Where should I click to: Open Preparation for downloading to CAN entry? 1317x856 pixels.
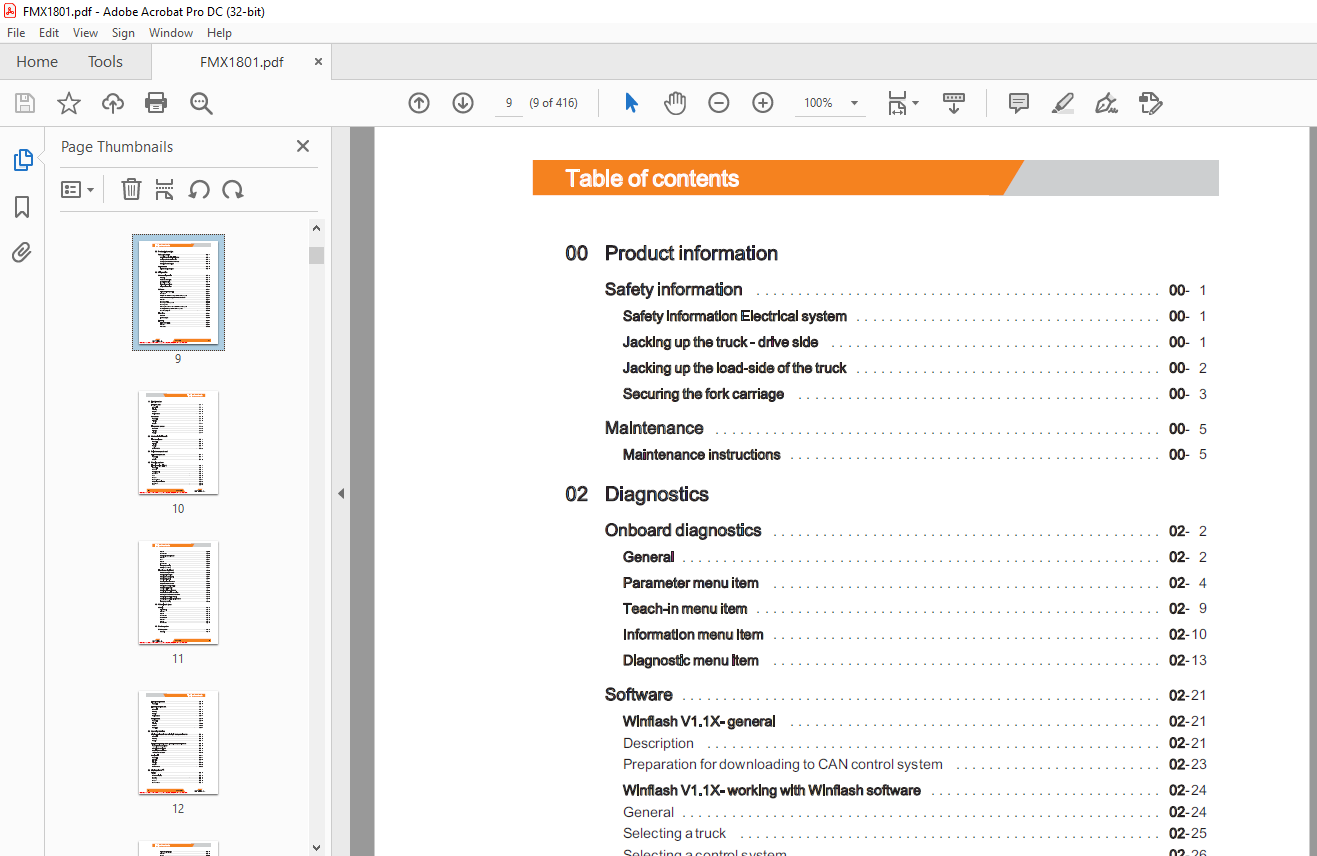coord(783,764)
